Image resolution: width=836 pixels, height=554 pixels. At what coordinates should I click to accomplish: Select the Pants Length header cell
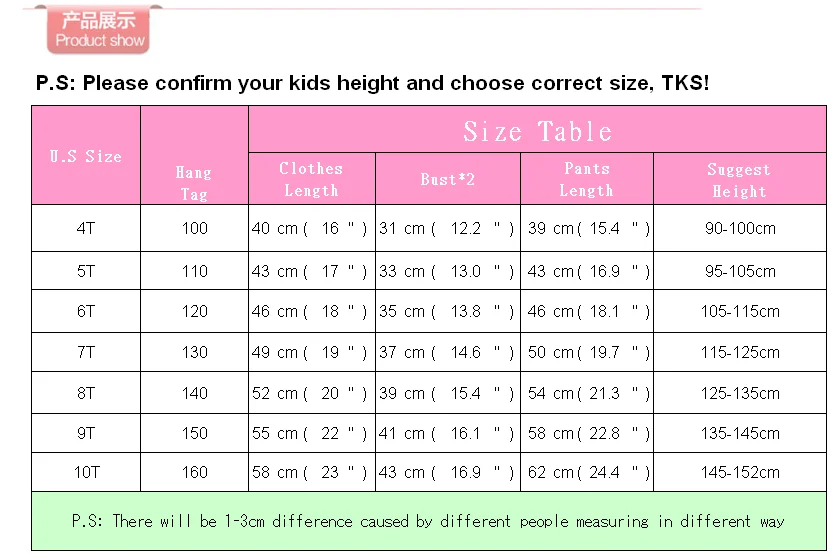coord(587,179)
